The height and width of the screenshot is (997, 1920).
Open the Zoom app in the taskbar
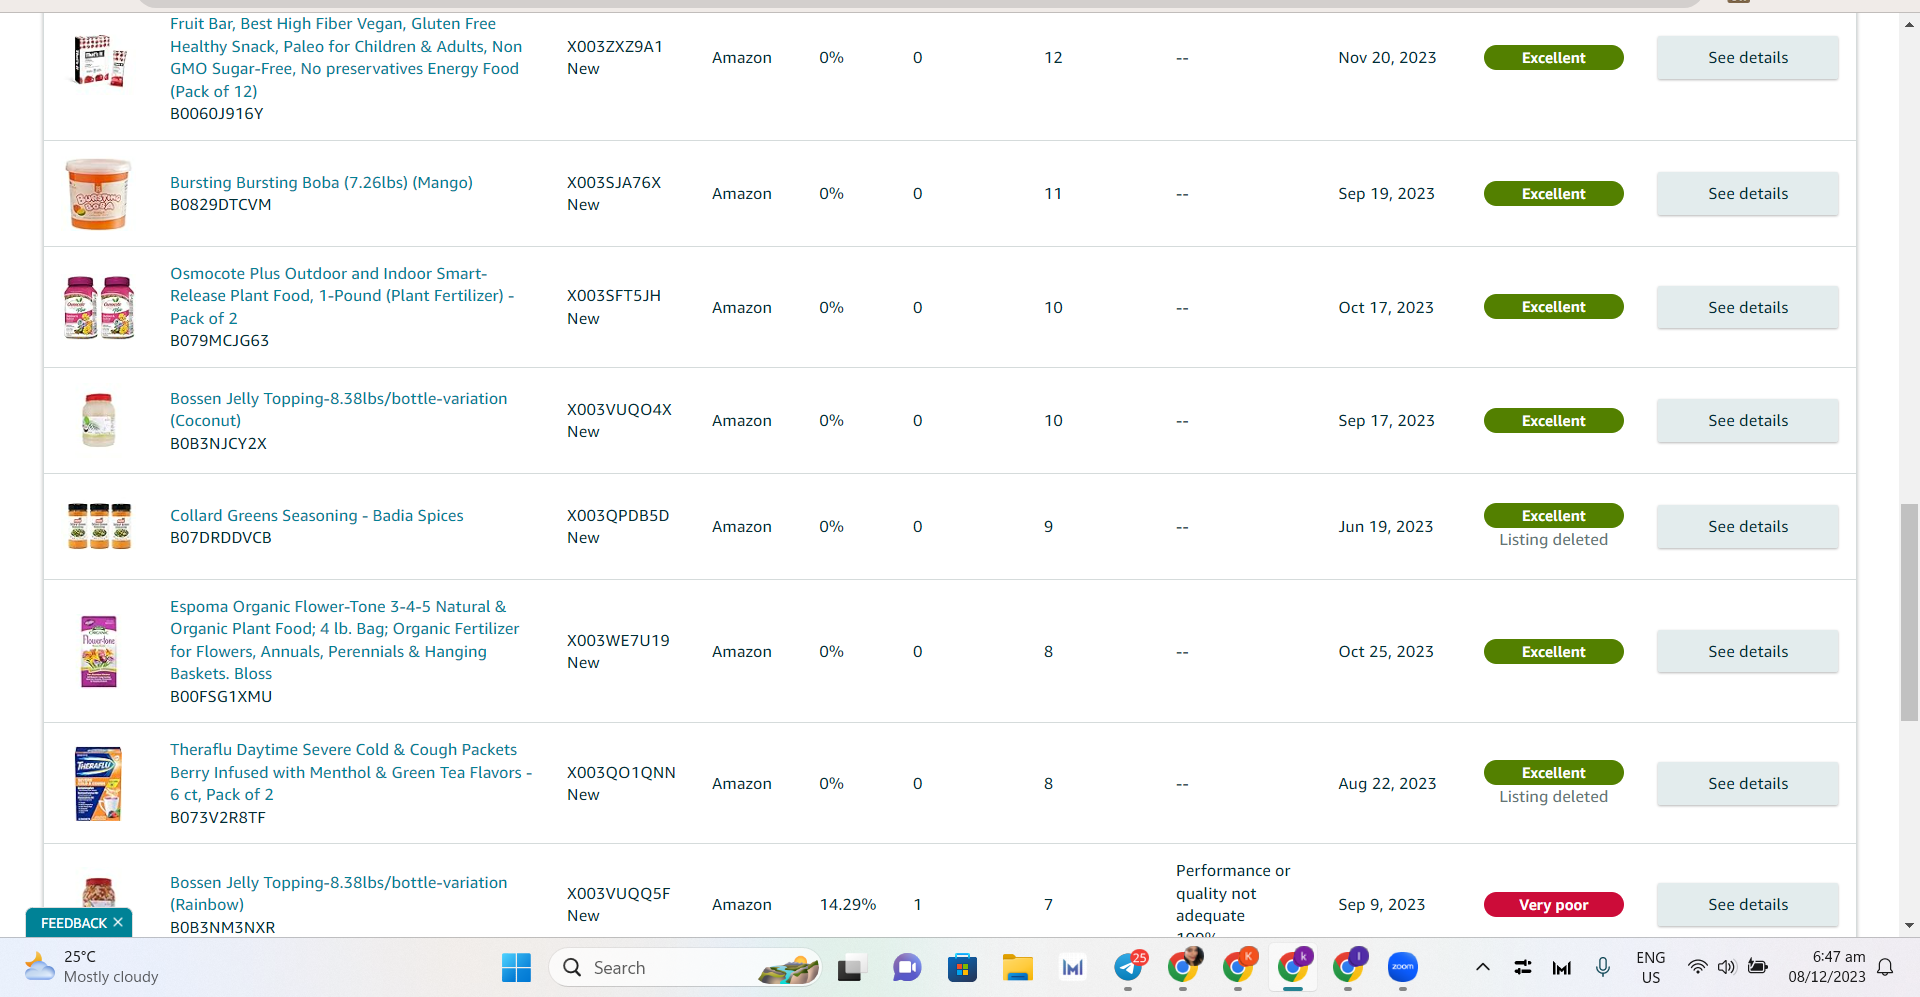point(1403,967)
